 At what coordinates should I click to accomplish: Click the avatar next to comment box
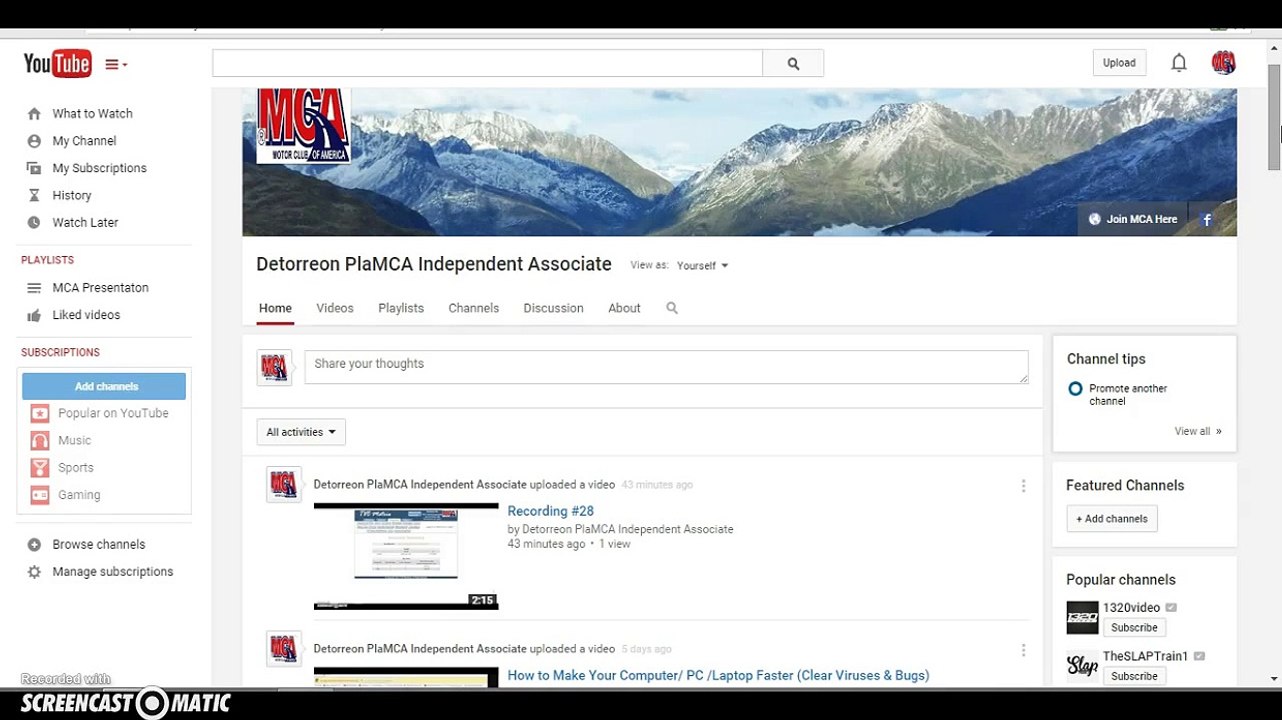tap(274, 367)
